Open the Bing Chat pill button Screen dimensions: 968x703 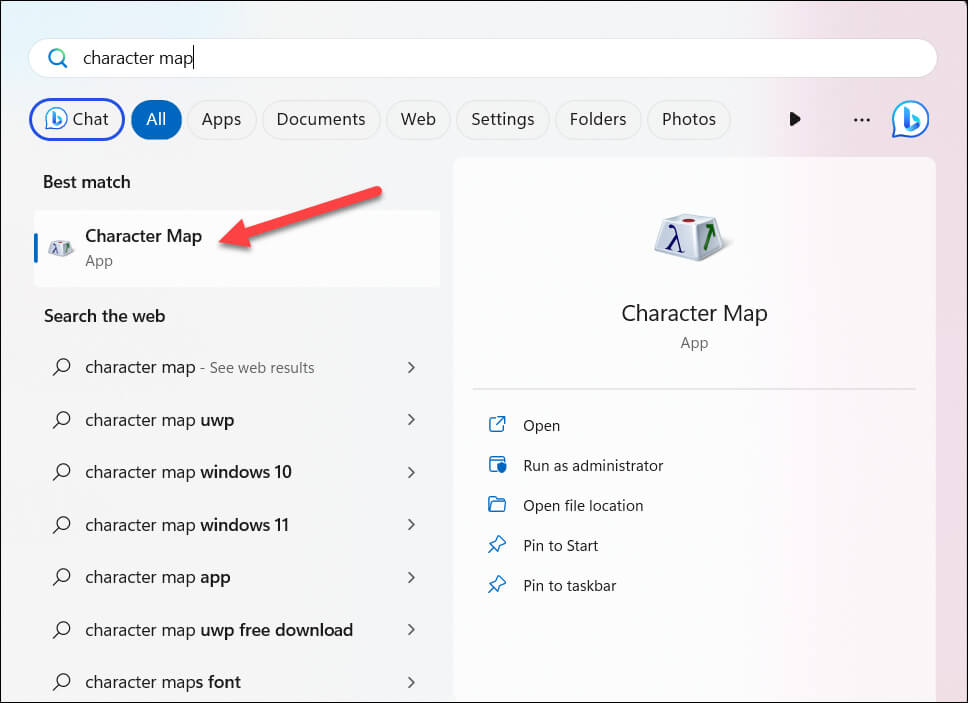77,119
